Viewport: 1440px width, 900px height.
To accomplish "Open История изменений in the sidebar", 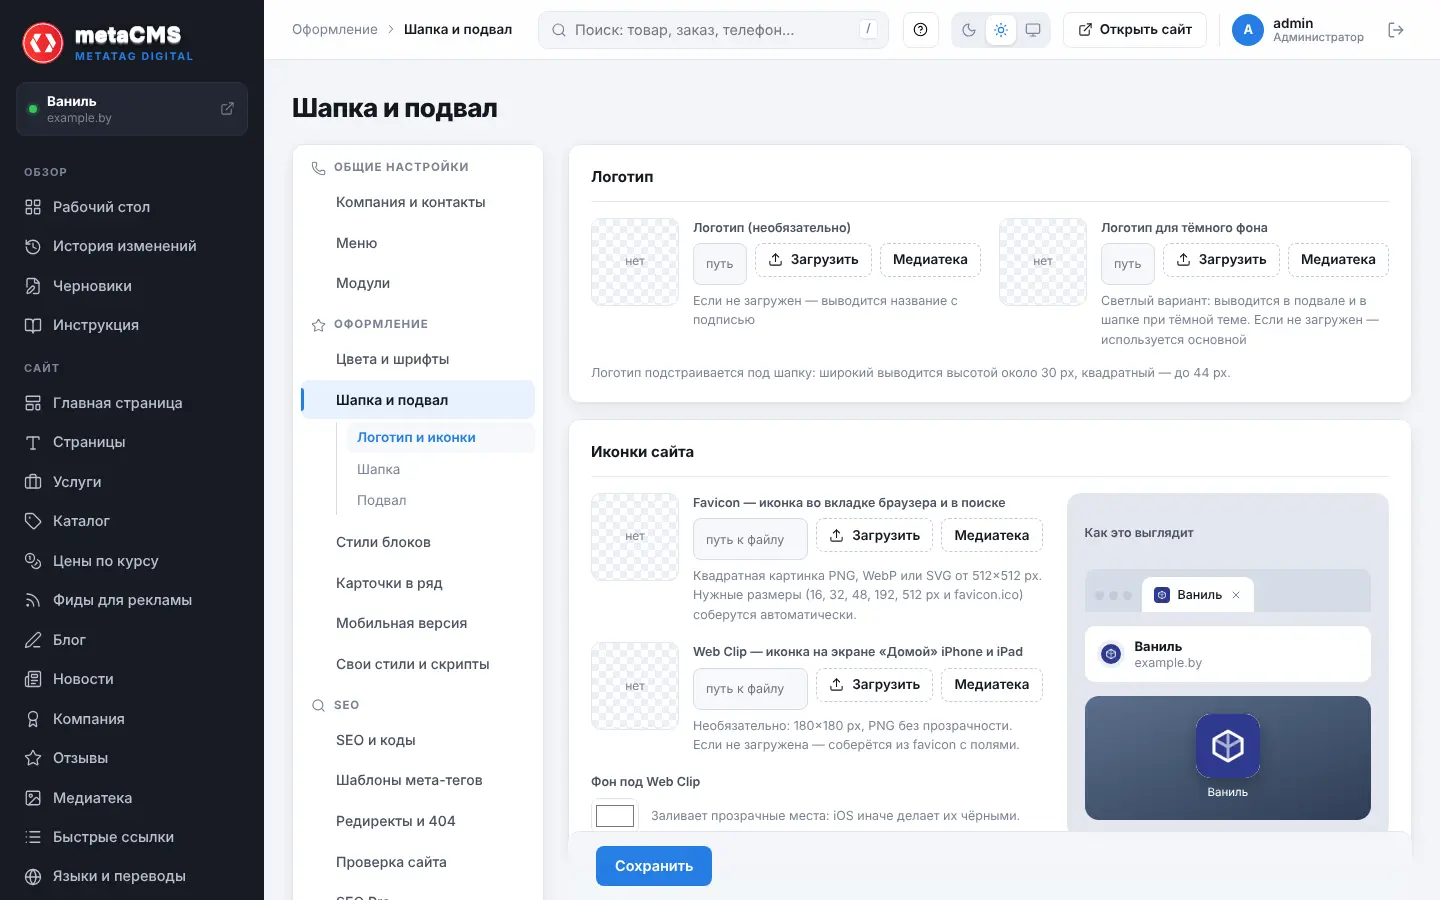I will point(132,246).
